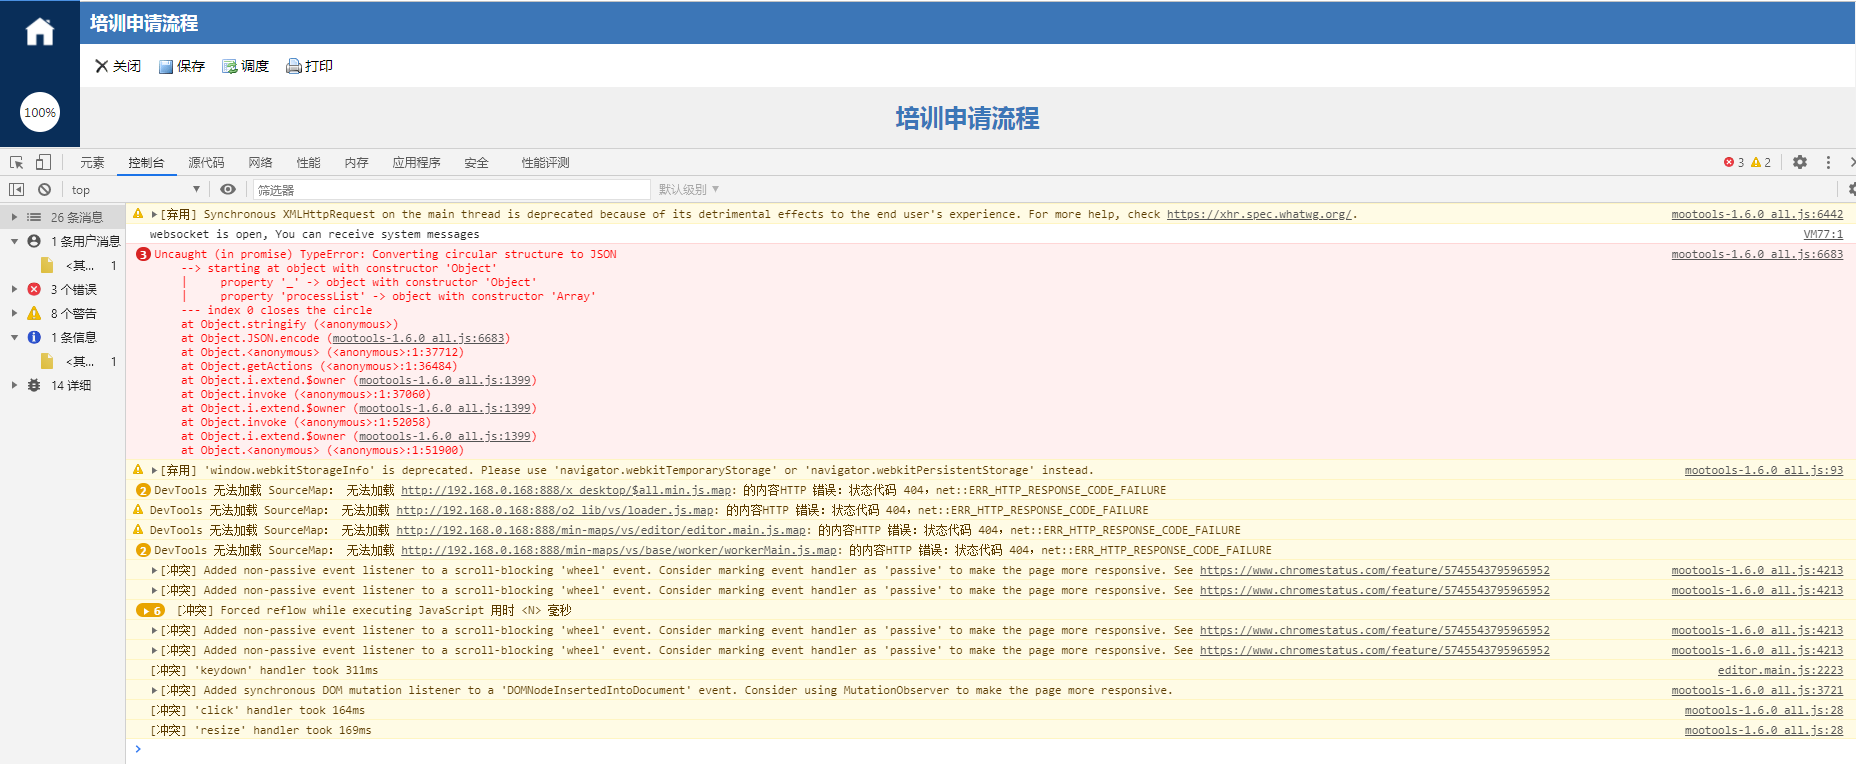Open the 'top' JavaScript context dropdown
The image size is (1856, 764).
point(135,190)
